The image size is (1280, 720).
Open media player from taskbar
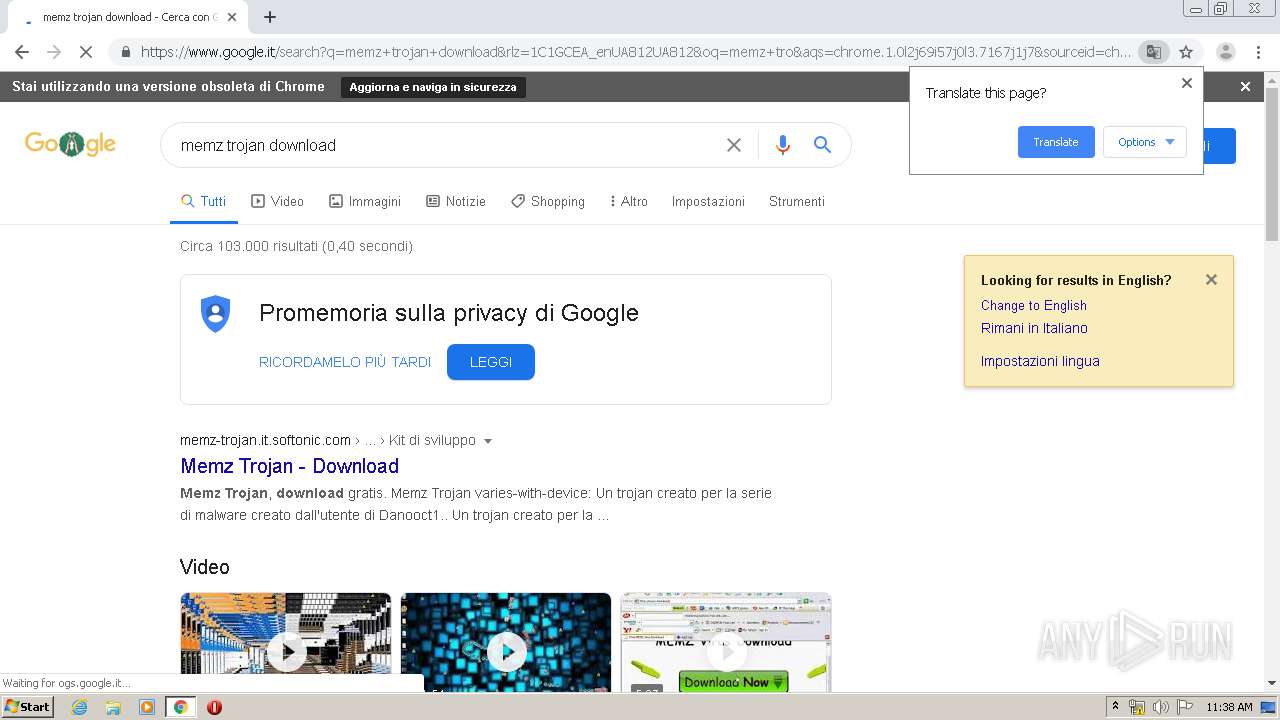(147, 707)
